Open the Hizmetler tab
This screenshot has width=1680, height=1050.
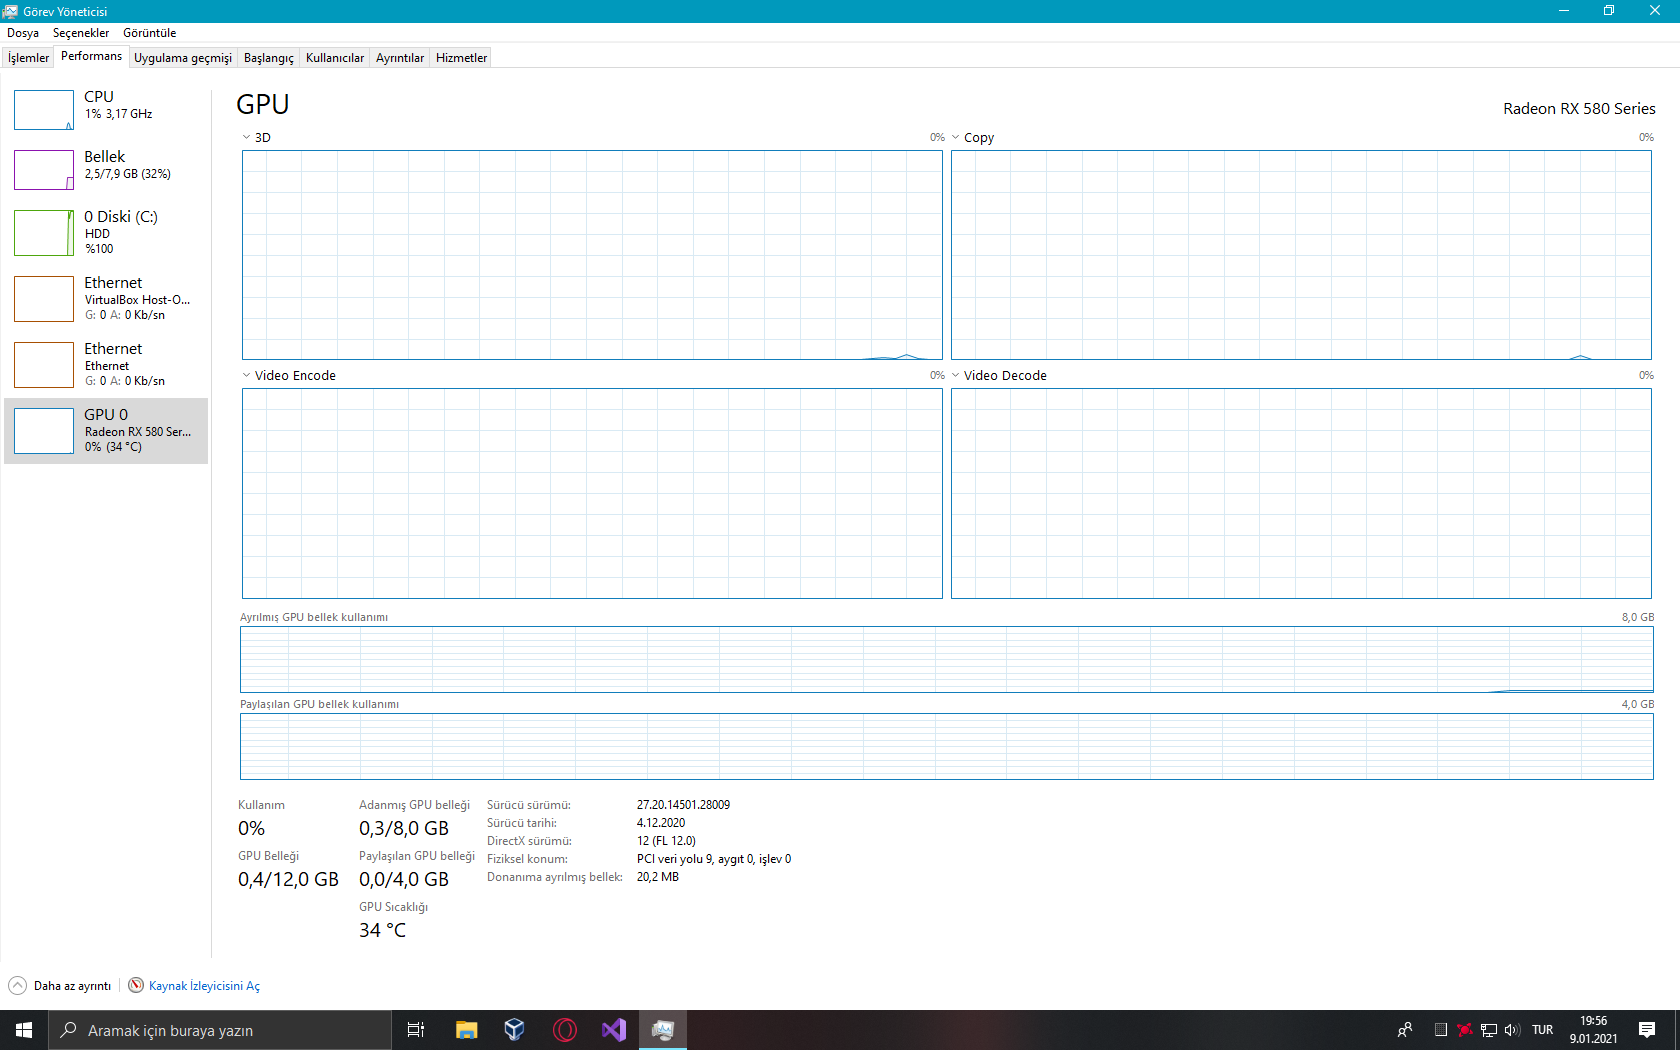click(461, 58)
